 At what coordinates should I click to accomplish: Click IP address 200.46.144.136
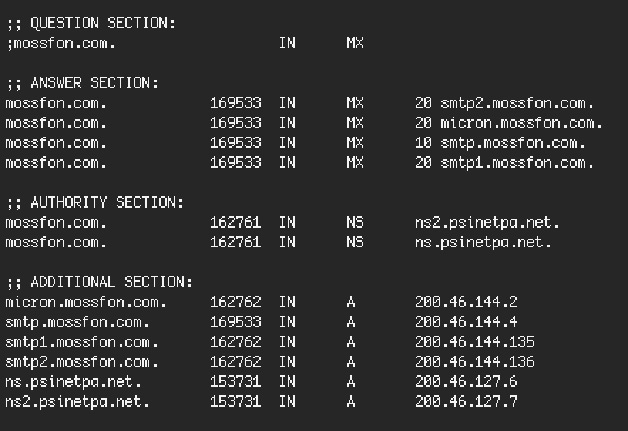click(475, 362)
